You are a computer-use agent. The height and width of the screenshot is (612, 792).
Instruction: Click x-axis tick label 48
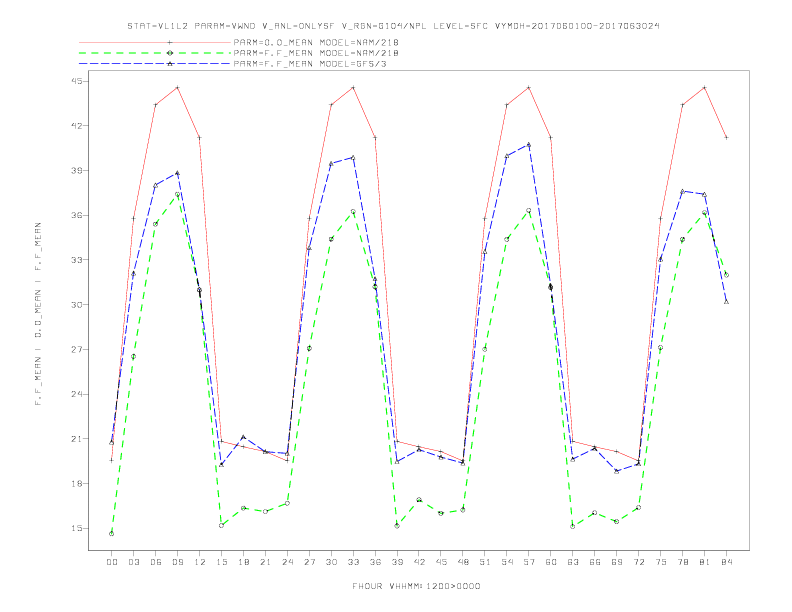(x=463, y=562)
